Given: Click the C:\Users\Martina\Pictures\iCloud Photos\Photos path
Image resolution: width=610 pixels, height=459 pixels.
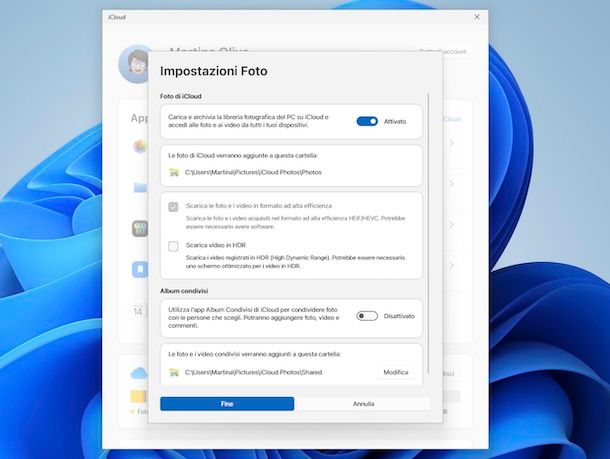Looking at the screenshot, I should [x=253, y=172].
